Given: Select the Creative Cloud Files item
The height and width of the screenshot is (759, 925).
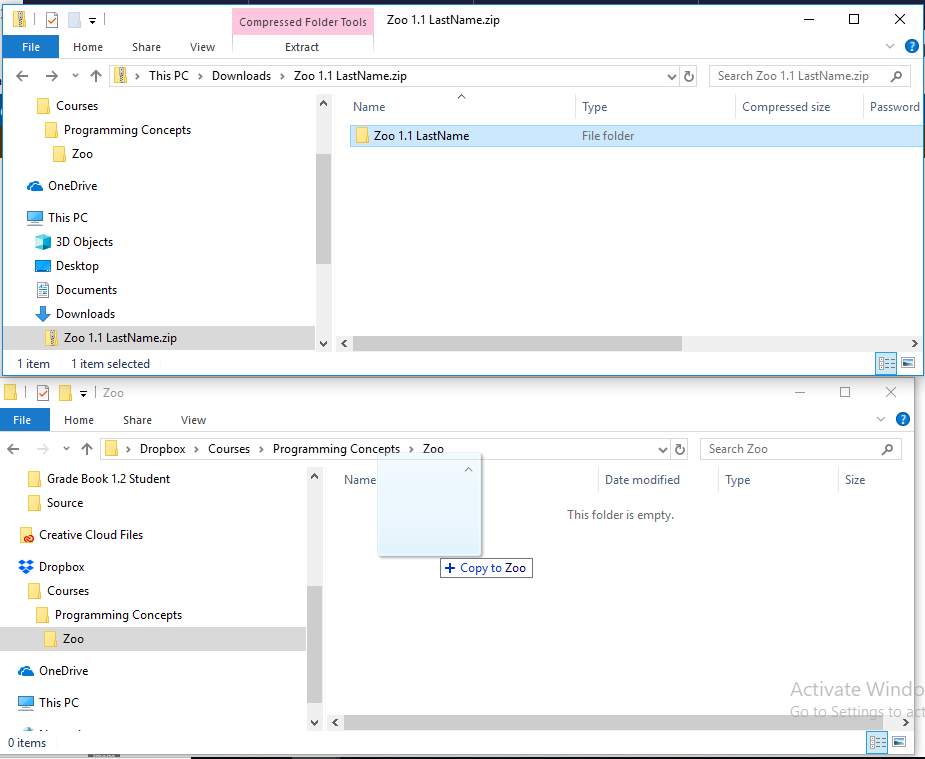Looking at the screenshot, I should click(90, 535).
